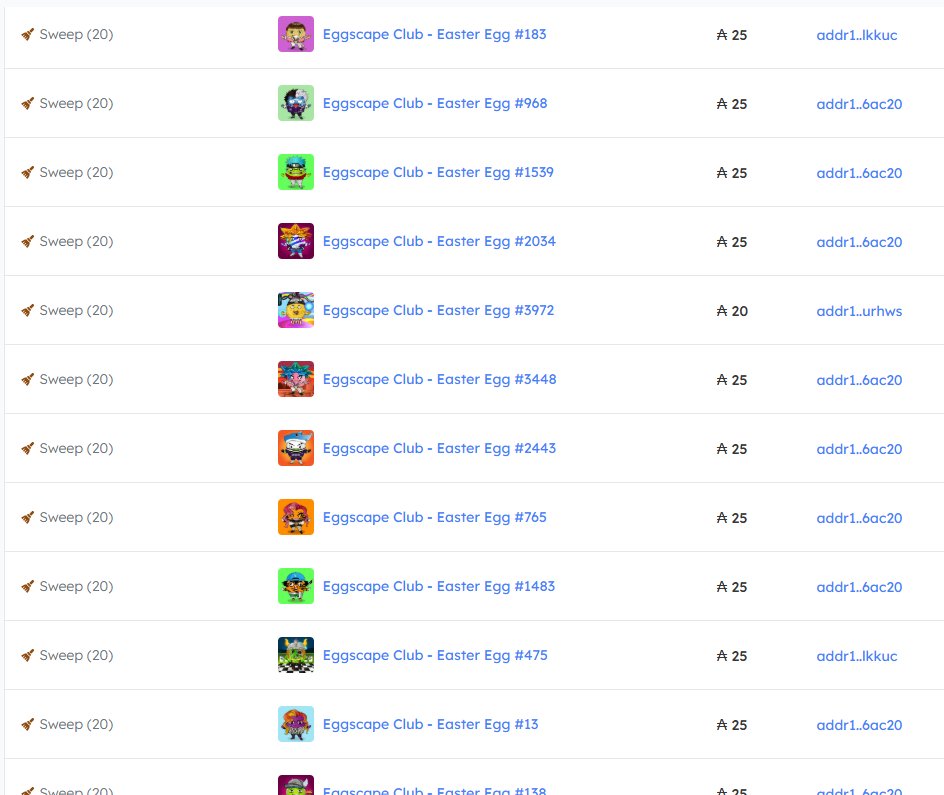Open Eggscape Club - Easter Egg #1483 link
Screen dimensions: 944x795
pyautogui.click(x=439, y=587)
